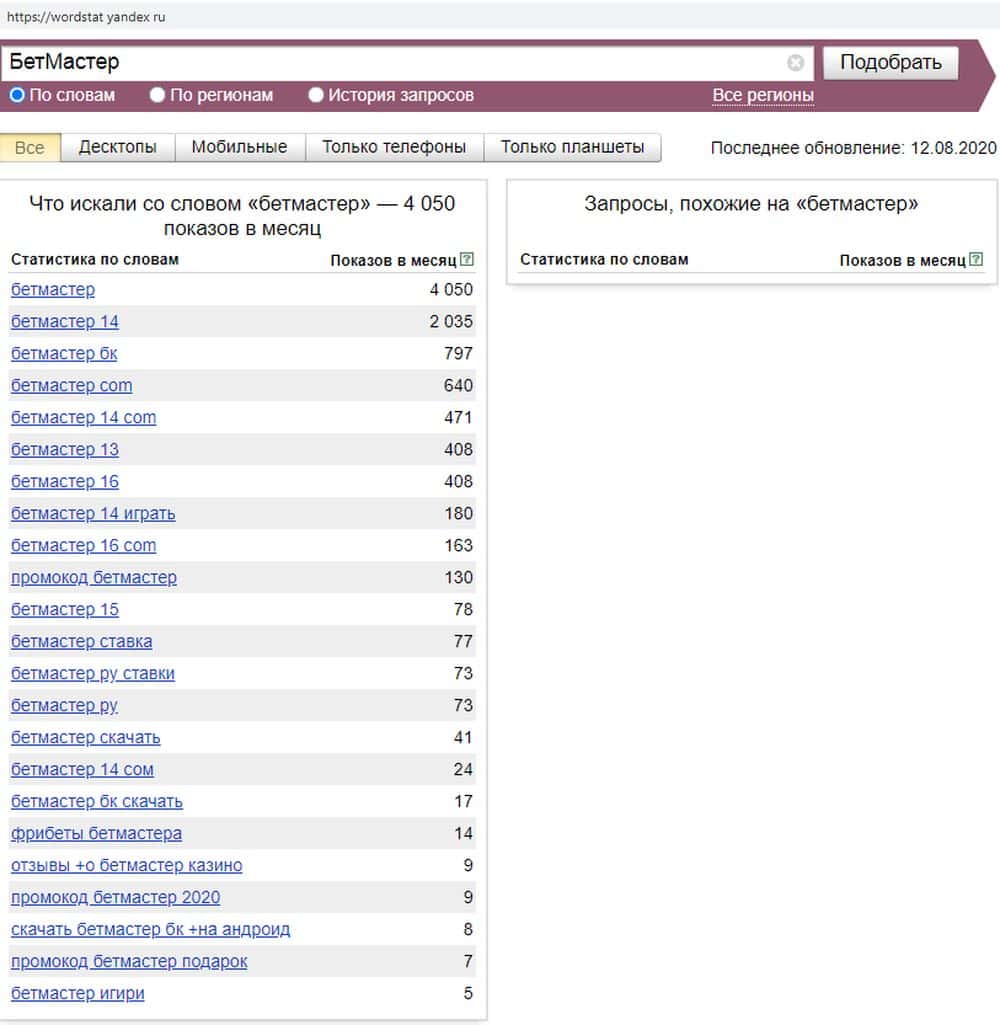The image size is (1000, 1025).
Task: Open the 'бетмастер 16' query link
Action: [x=65, y=482]
